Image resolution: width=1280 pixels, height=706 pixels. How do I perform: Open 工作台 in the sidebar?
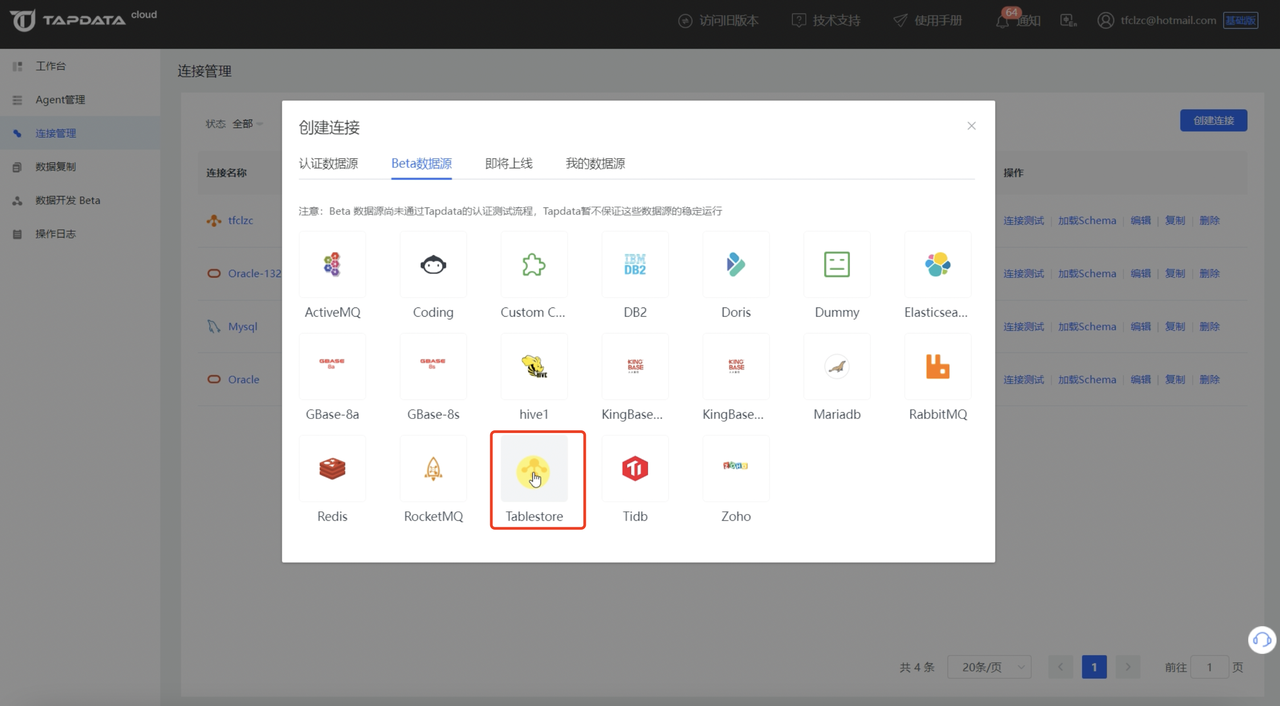pos(80,66)
